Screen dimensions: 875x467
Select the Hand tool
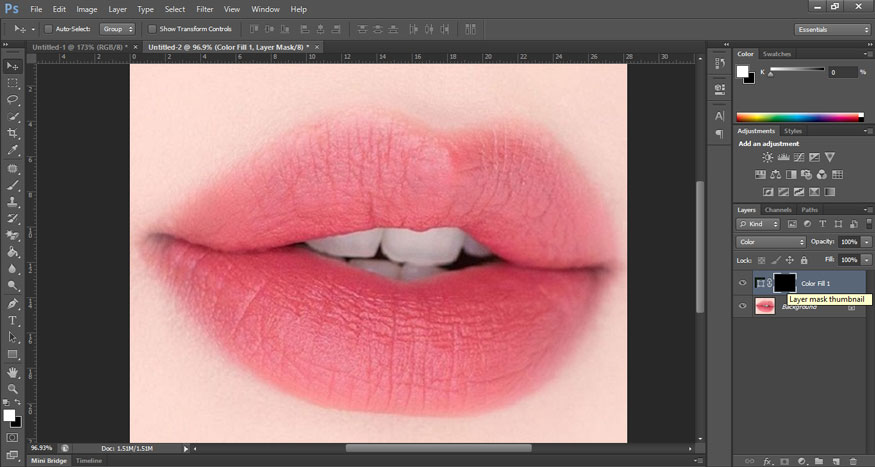coord(12,372)
